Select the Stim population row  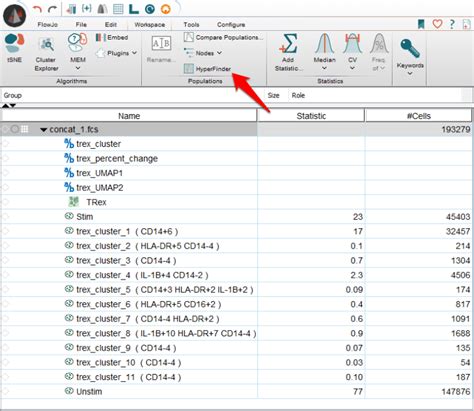237,217
